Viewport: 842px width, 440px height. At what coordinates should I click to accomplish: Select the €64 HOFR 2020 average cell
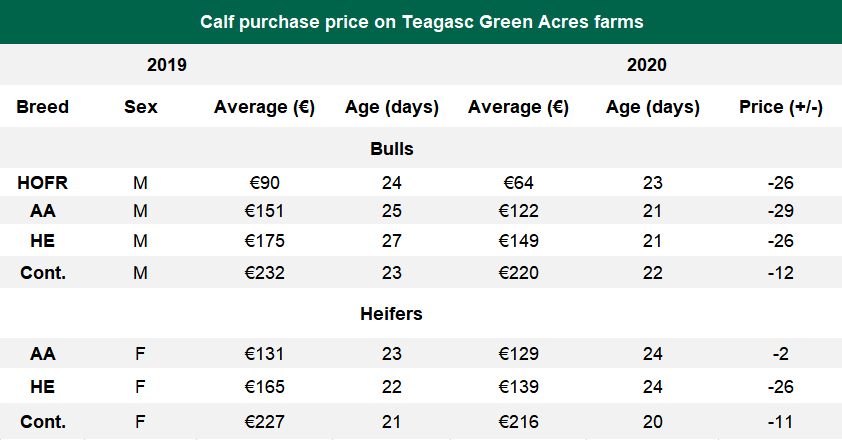coord(519,183)
